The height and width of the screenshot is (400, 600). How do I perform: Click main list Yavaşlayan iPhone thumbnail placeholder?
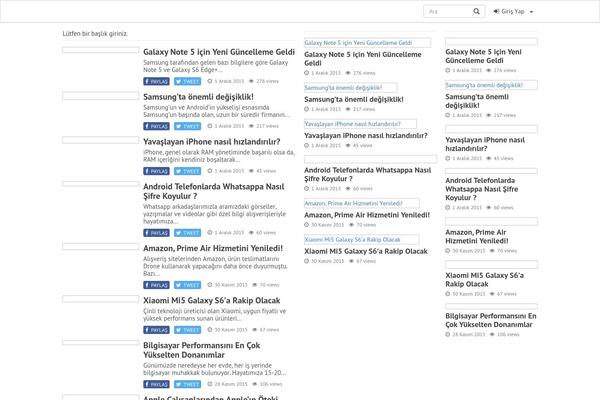(x=101, y=140)
